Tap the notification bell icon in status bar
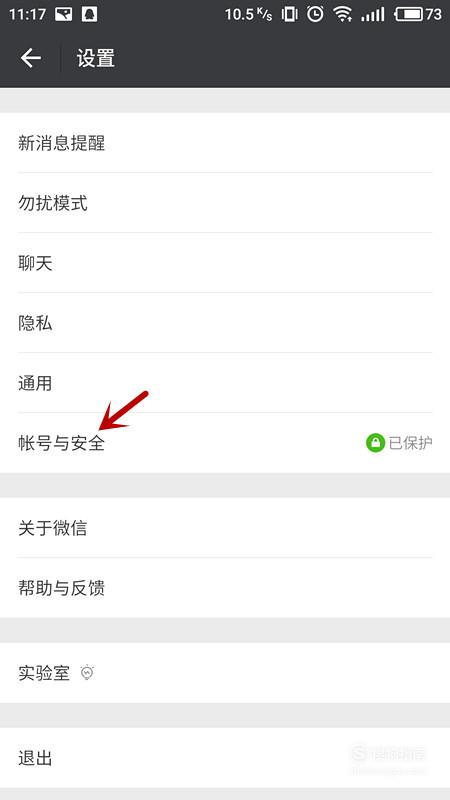Viewport: 450px width, 800px height. point(89,14)
